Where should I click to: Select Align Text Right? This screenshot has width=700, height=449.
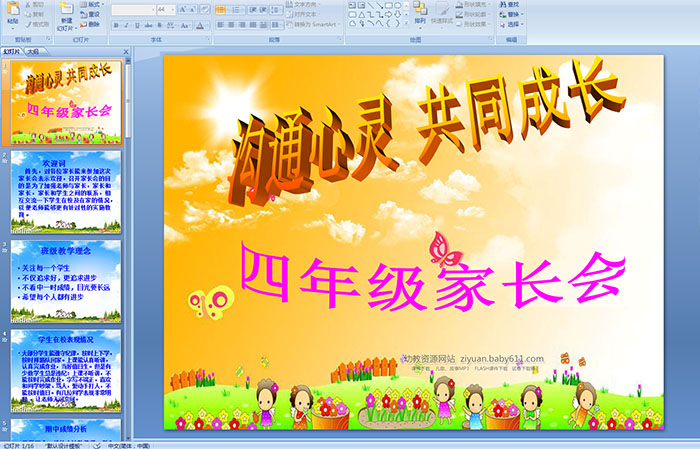[x=242, y=25]
